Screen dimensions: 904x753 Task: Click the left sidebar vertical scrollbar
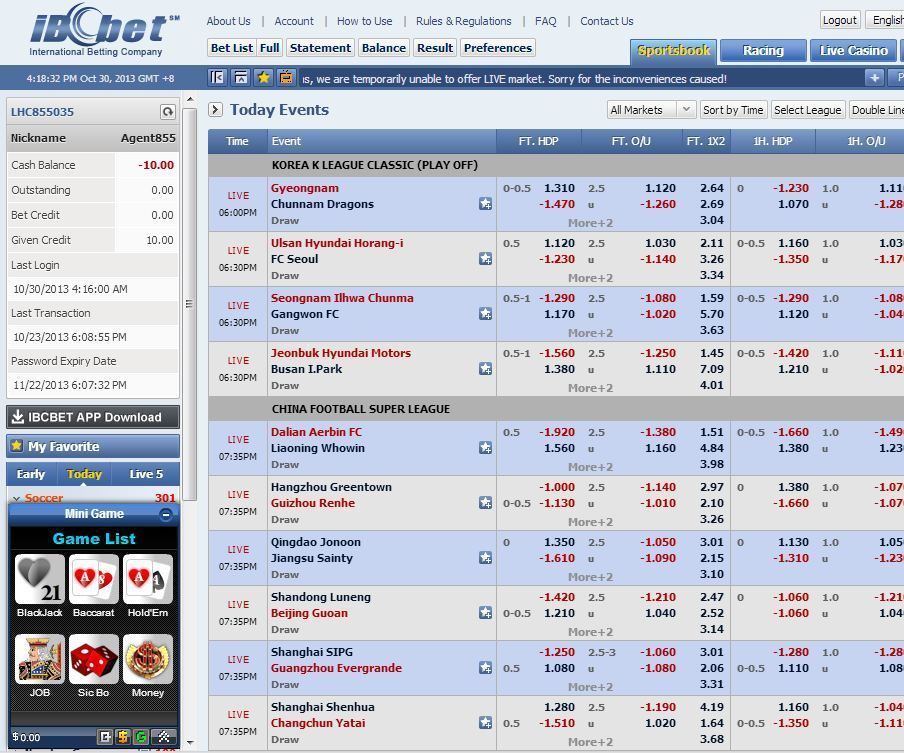pos(190,304)
